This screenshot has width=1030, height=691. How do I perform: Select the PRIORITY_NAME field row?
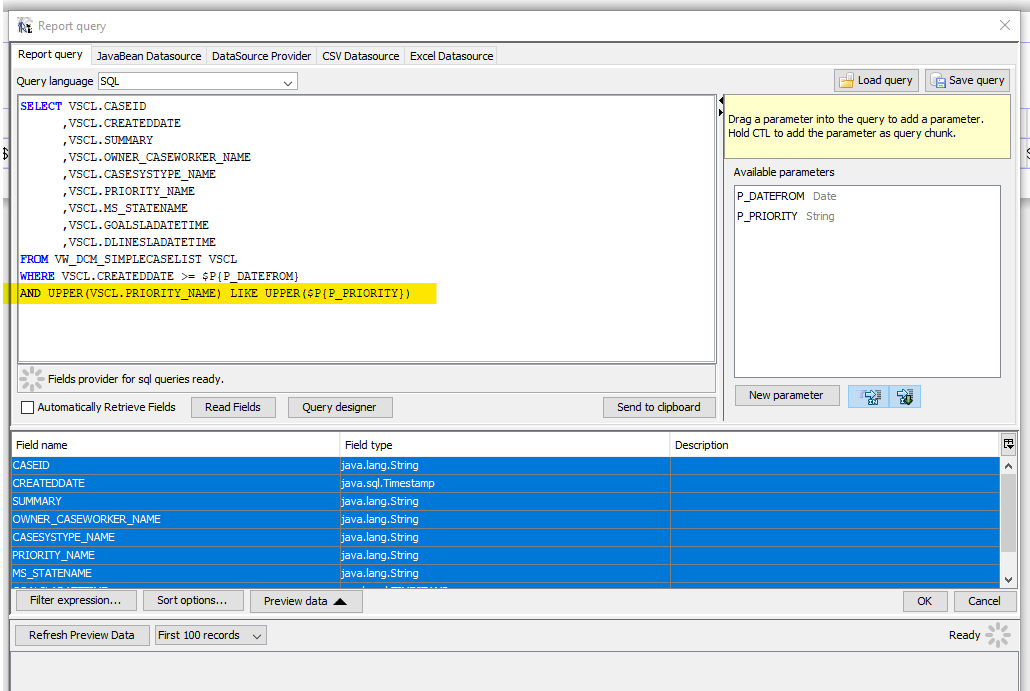click(x=505, y=555)
